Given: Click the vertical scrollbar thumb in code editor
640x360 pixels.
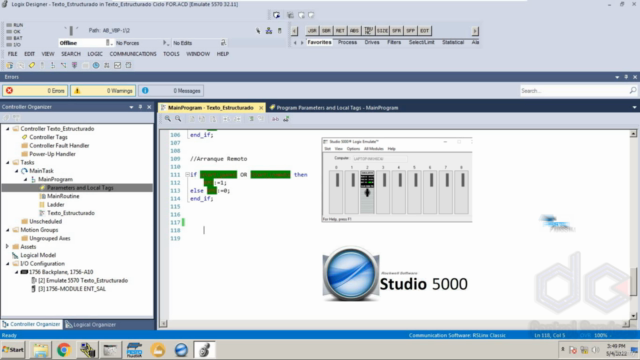Looking at the screenshot, I should pos(633,282).
